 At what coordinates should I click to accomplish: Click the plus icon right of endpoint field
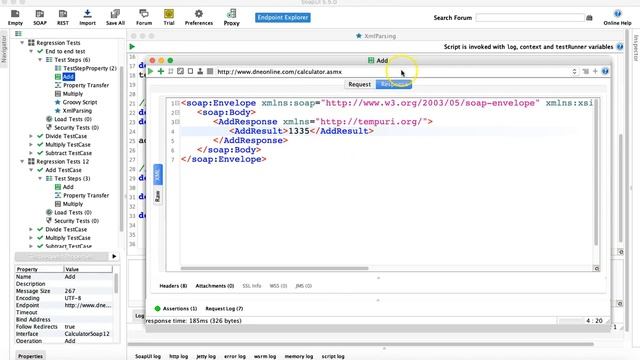pyautogui.click(x=595, y=71)
